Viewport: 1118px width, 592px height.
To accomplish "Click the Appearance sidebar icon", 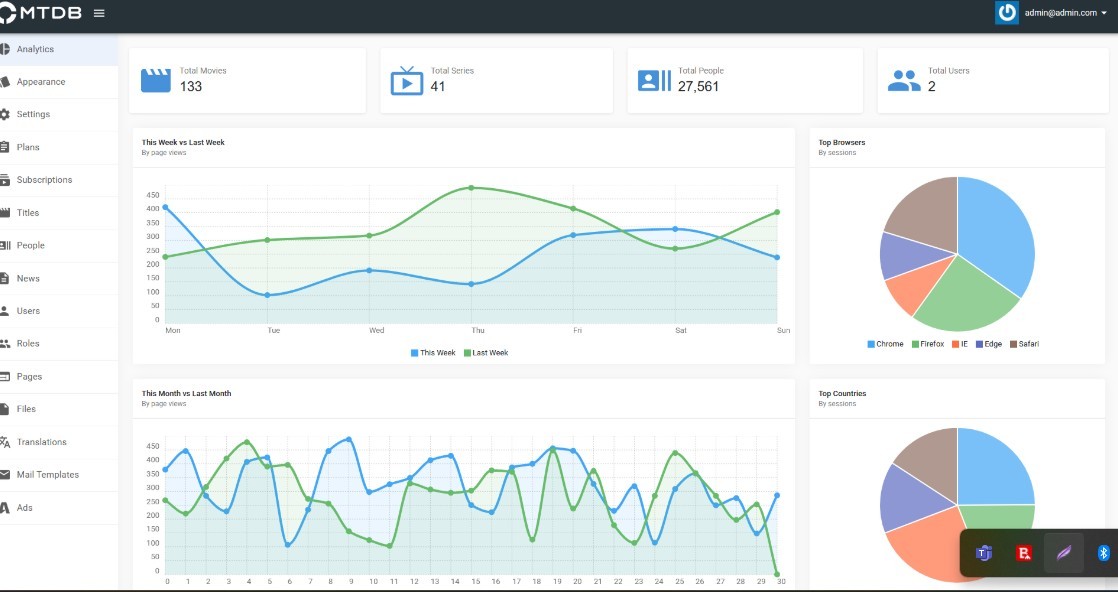I will (4, 82).
